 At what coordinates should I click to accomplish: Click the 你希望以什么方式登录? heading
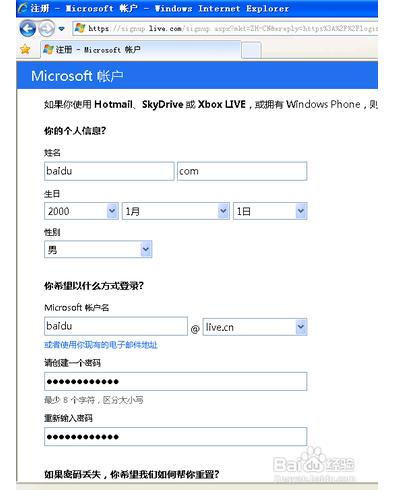94,286
